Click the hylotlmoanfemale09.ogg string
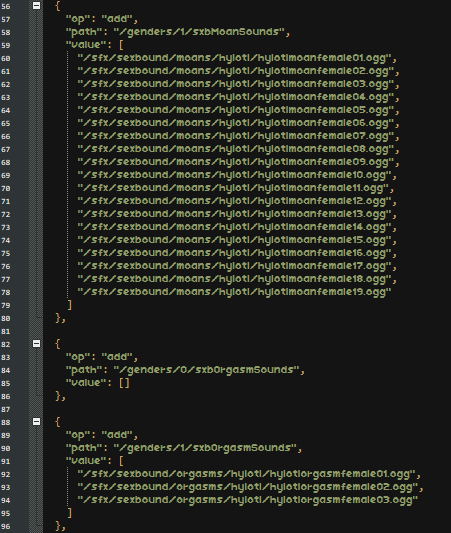451x533 pixels. point(236,162)
